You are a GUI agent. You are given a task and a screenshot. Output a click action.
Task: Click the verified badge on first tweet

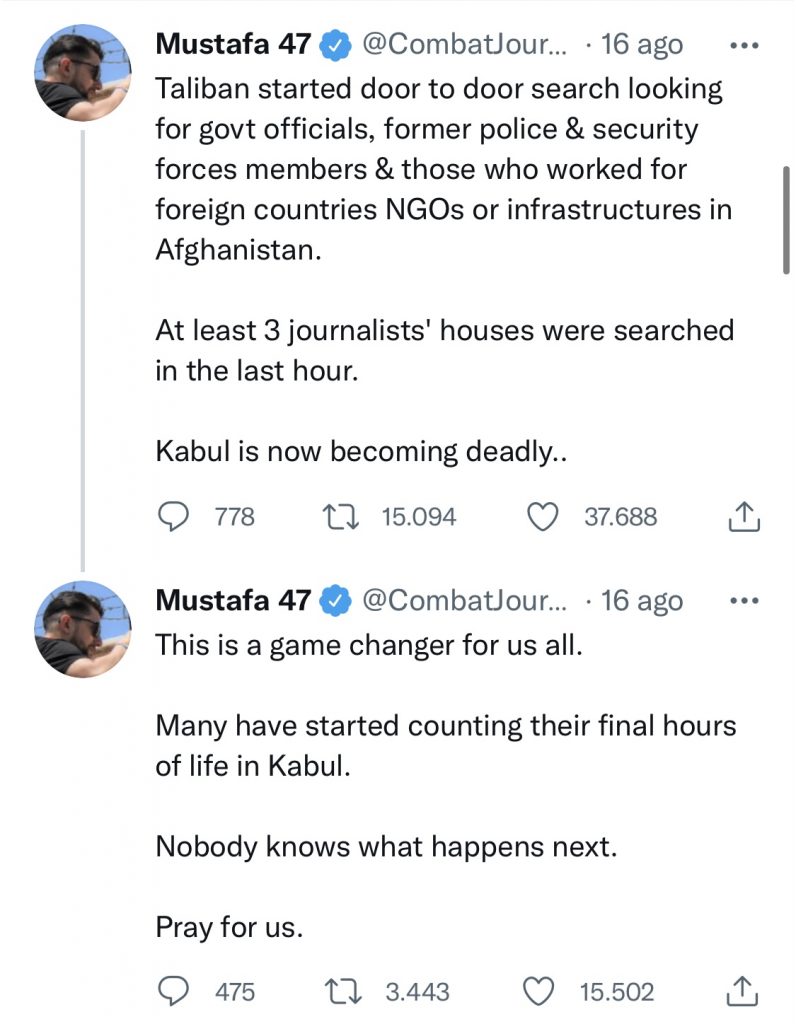(x=333, y=46)
